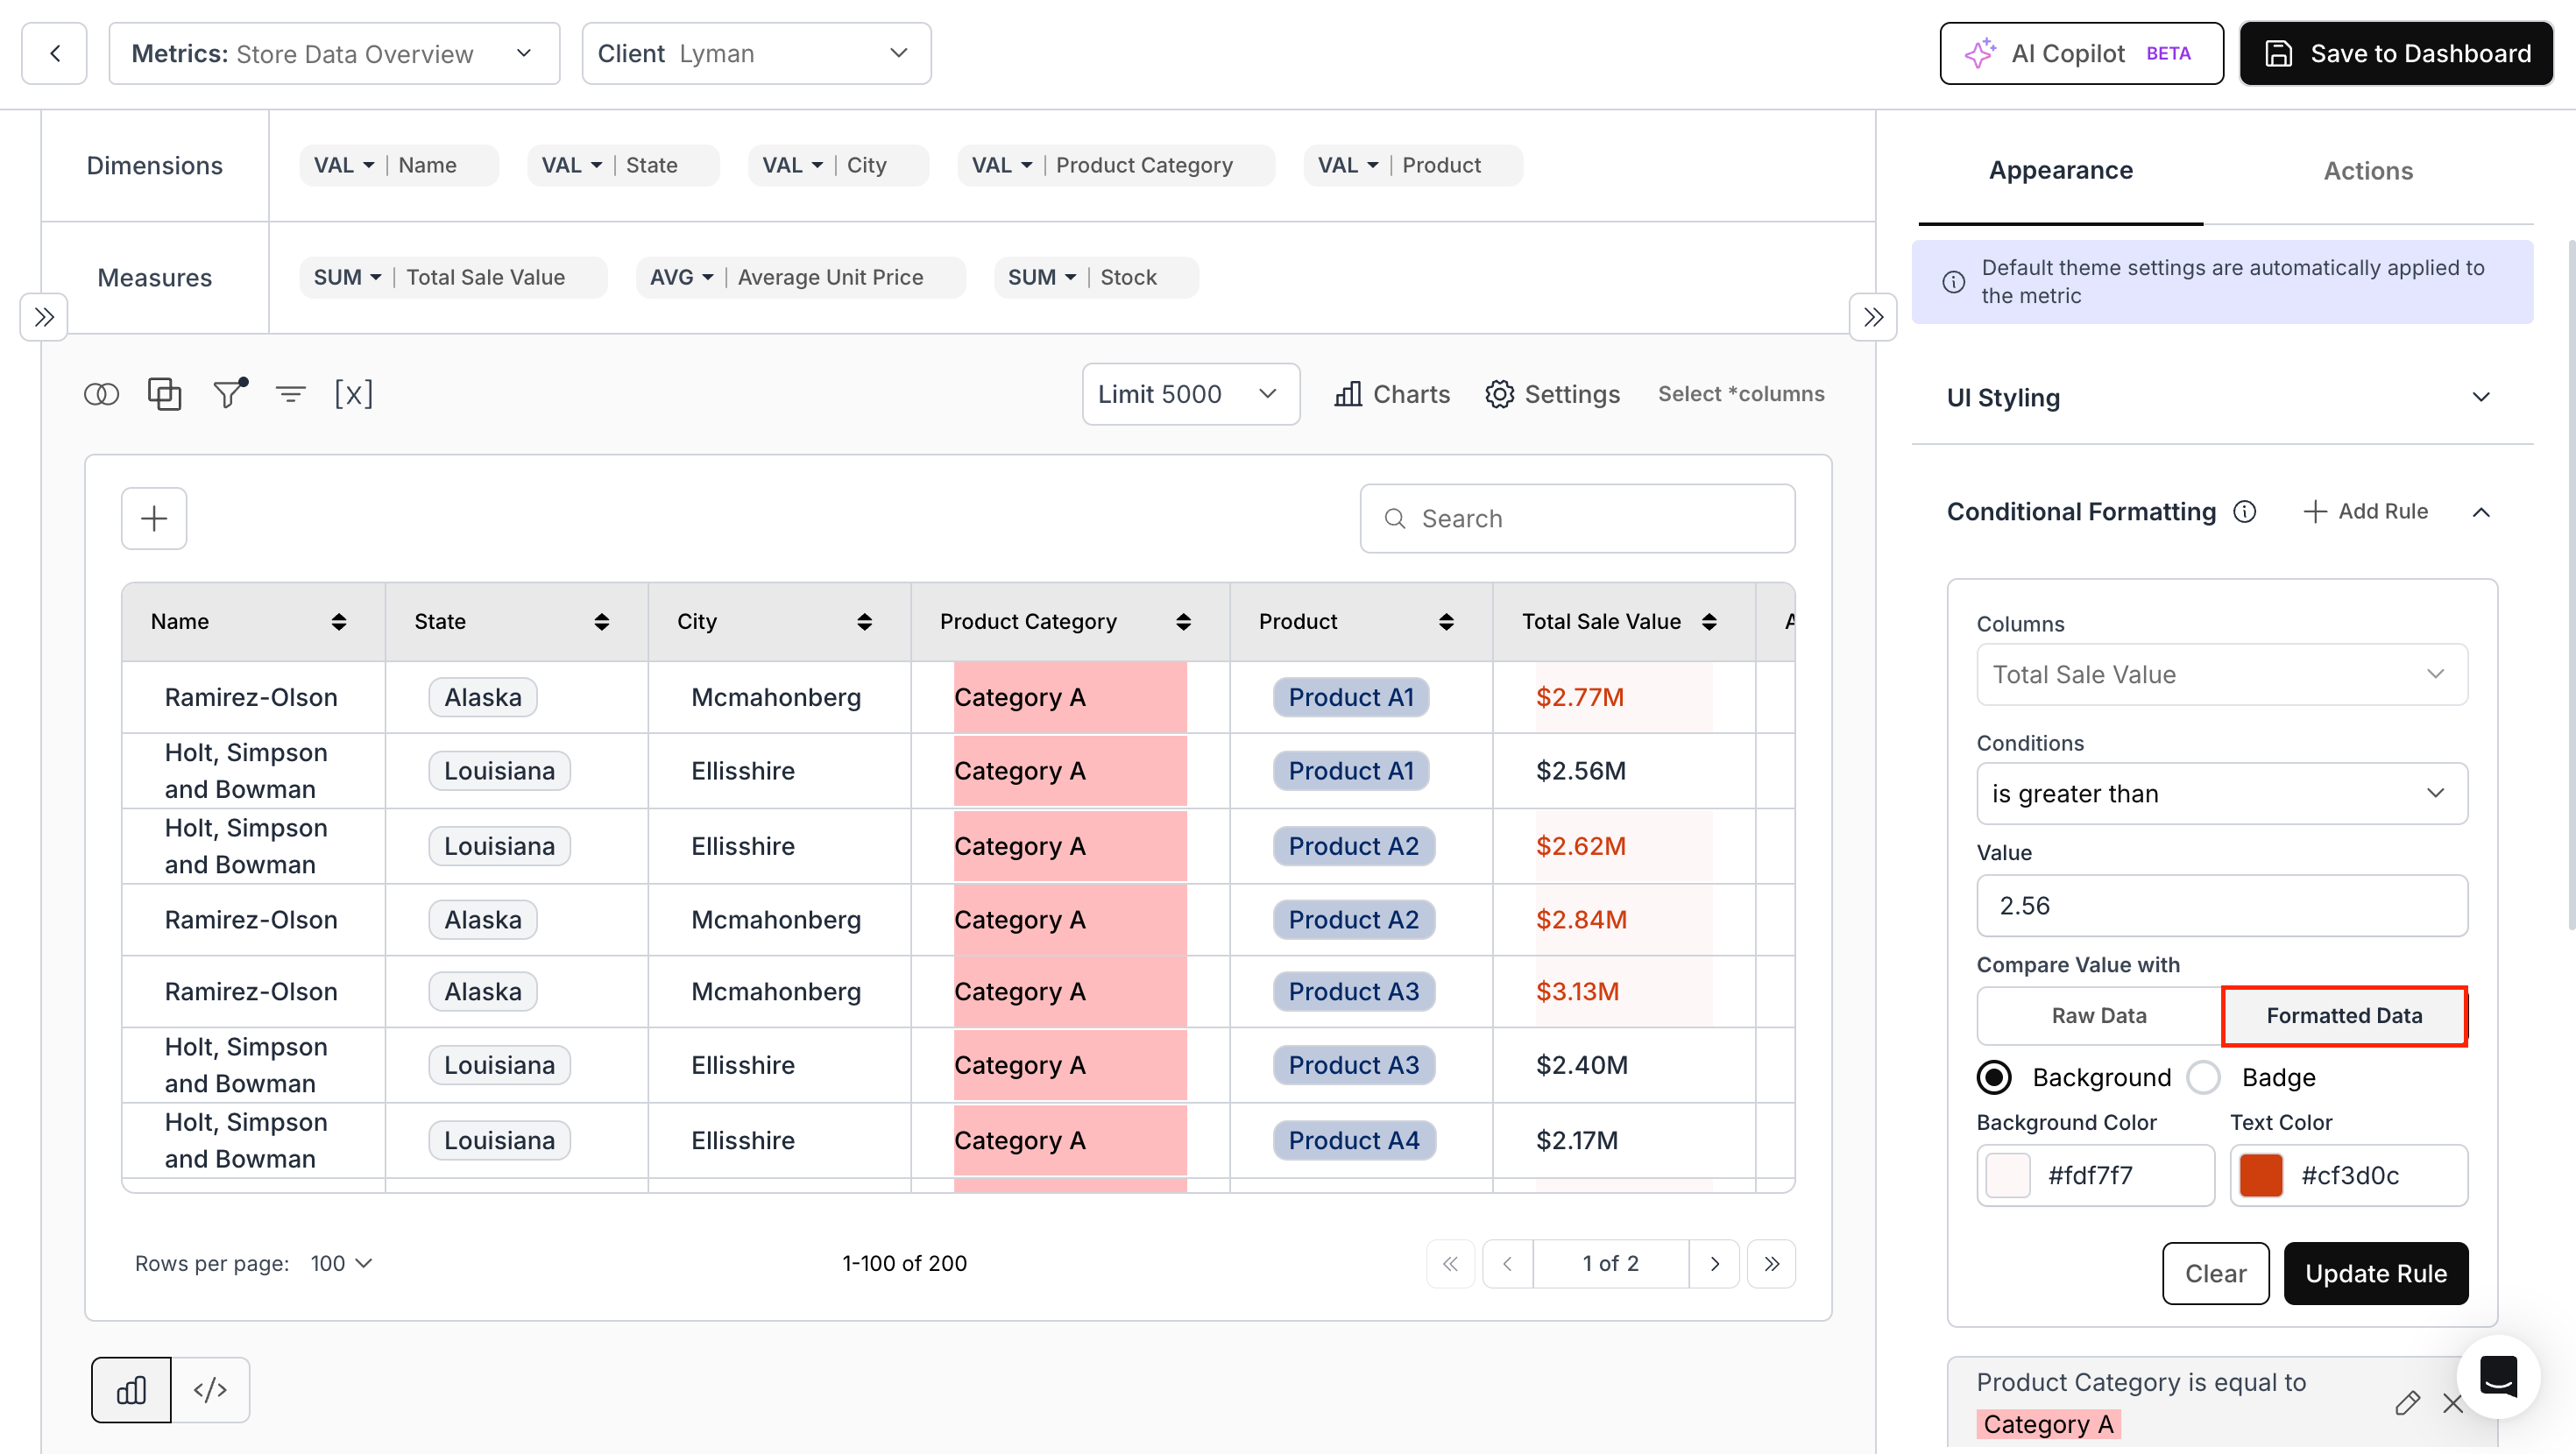This screenshot has width=2576, height=1454.
Task: Open the sort lines icon
Action: pos(291,394)
